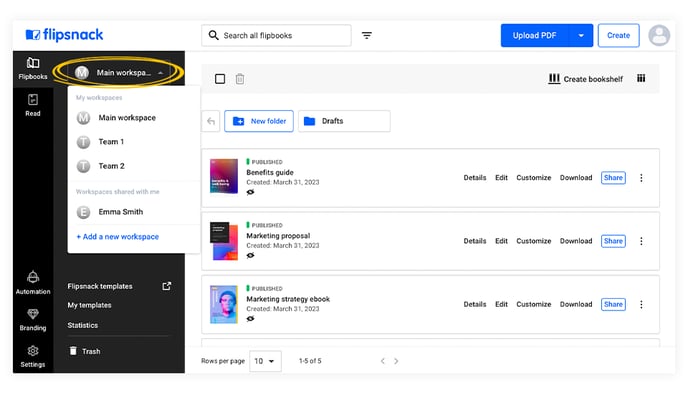
Task: Open more options for Benefits guide
Action: [x=641, y=178]
